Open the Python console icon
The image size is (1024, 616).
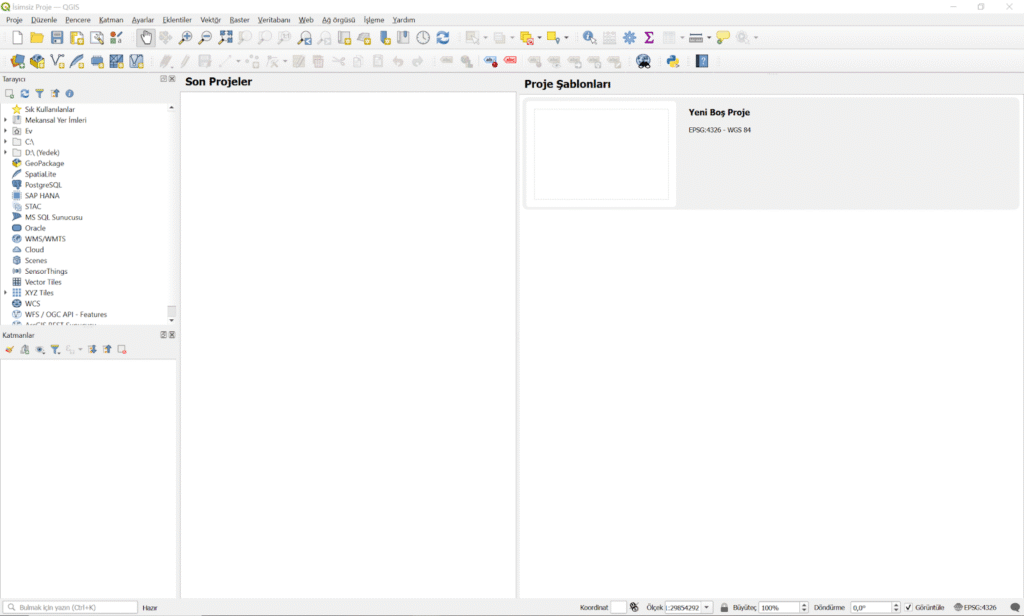pyautogui.click(x=673, y=61)
